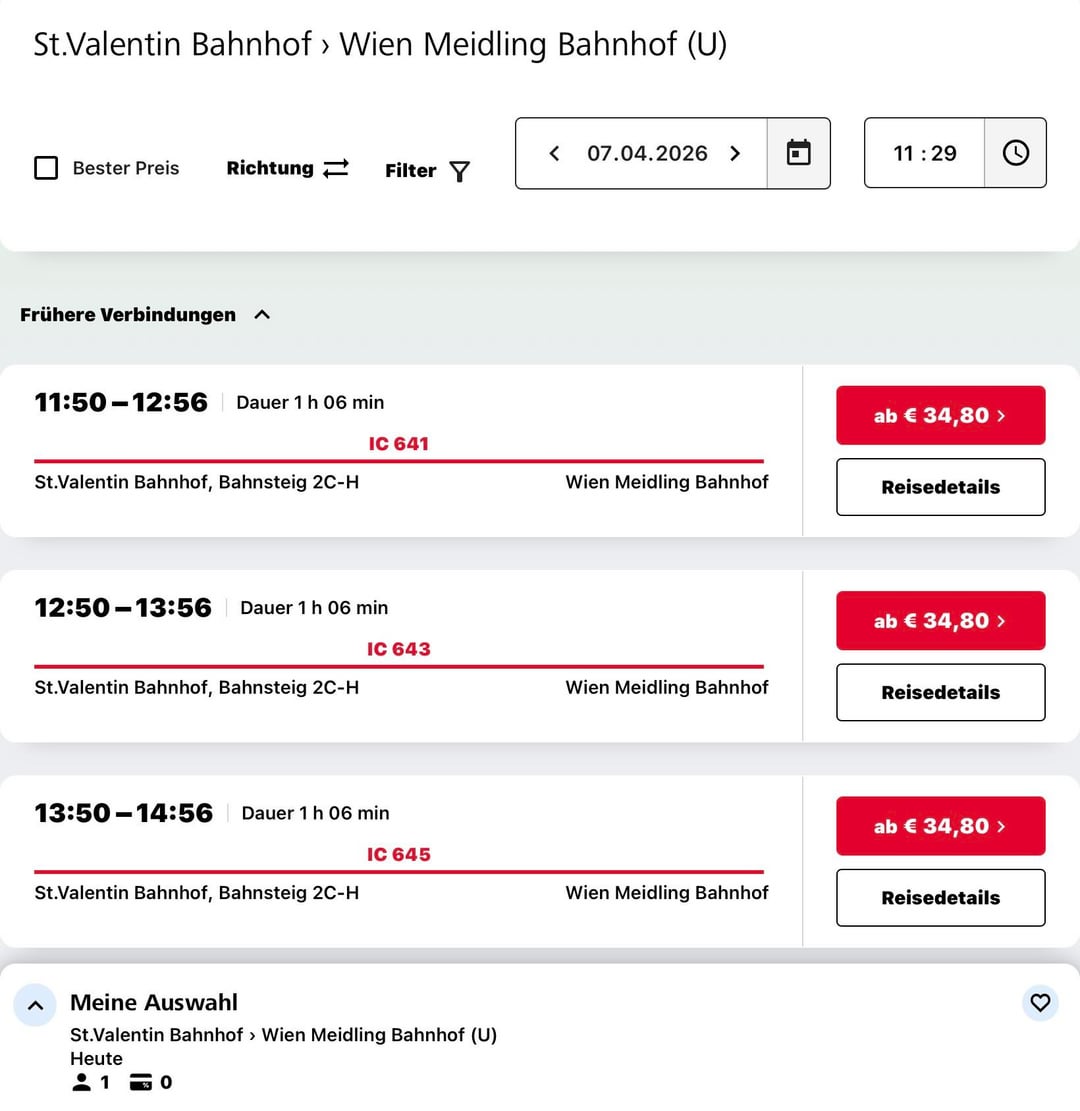Open the clock time picker icon
Image resolution: width=1080 pixels, height=1111 pixels.
[x=1015, y=153]
